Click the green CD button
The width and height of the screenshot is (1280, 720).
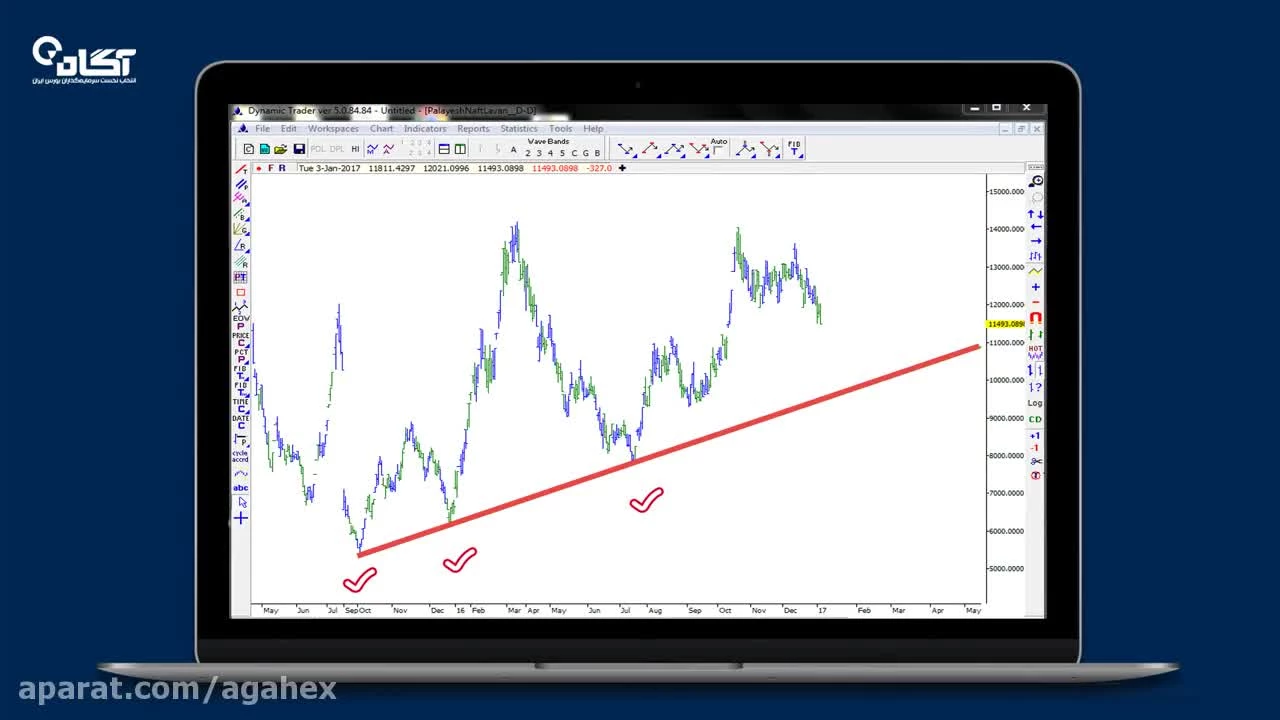tap(1035, 419)
